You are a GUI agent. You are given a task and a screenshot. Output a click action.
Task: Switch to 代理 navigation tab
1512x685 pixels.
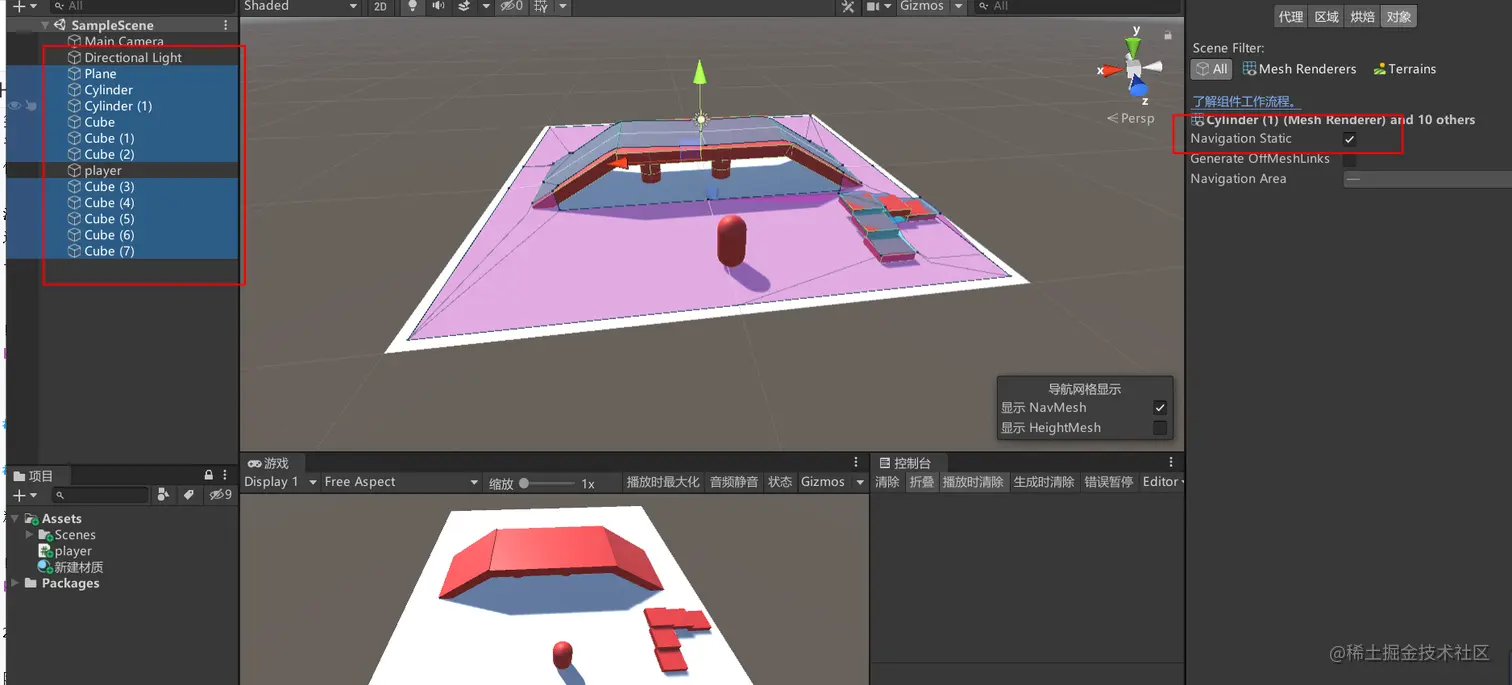[1291, 17]
